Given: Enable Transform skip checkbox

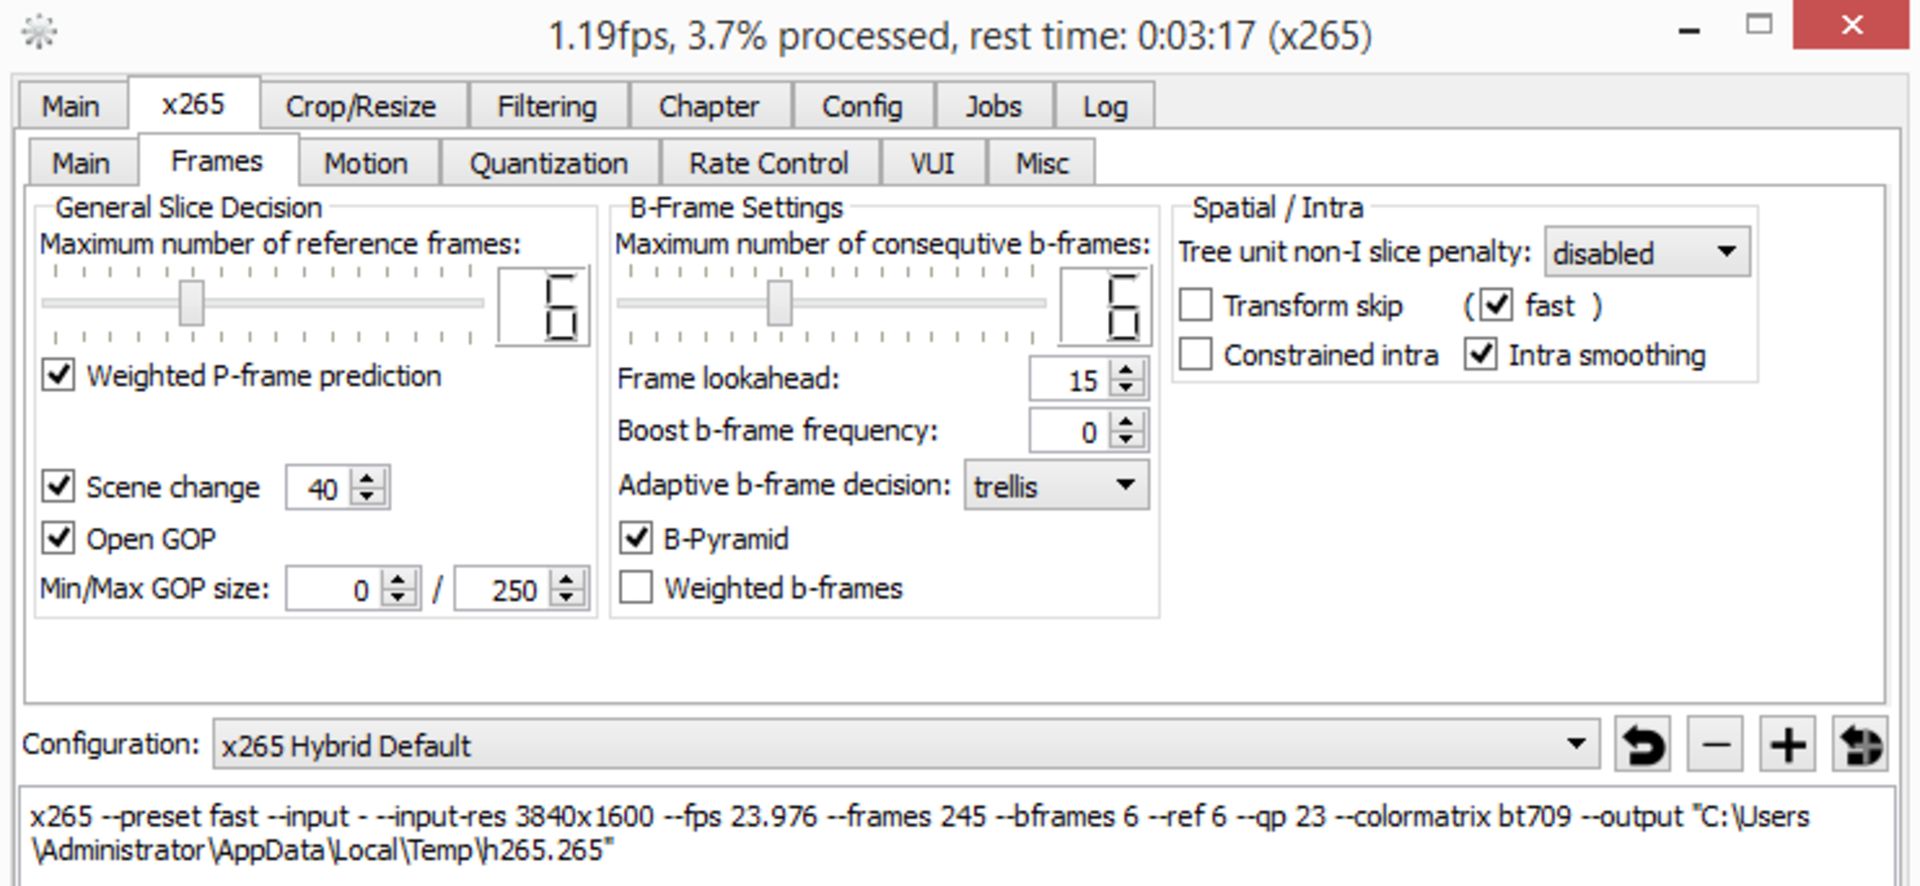Looking at the screenshot, I should [1196, 305].
